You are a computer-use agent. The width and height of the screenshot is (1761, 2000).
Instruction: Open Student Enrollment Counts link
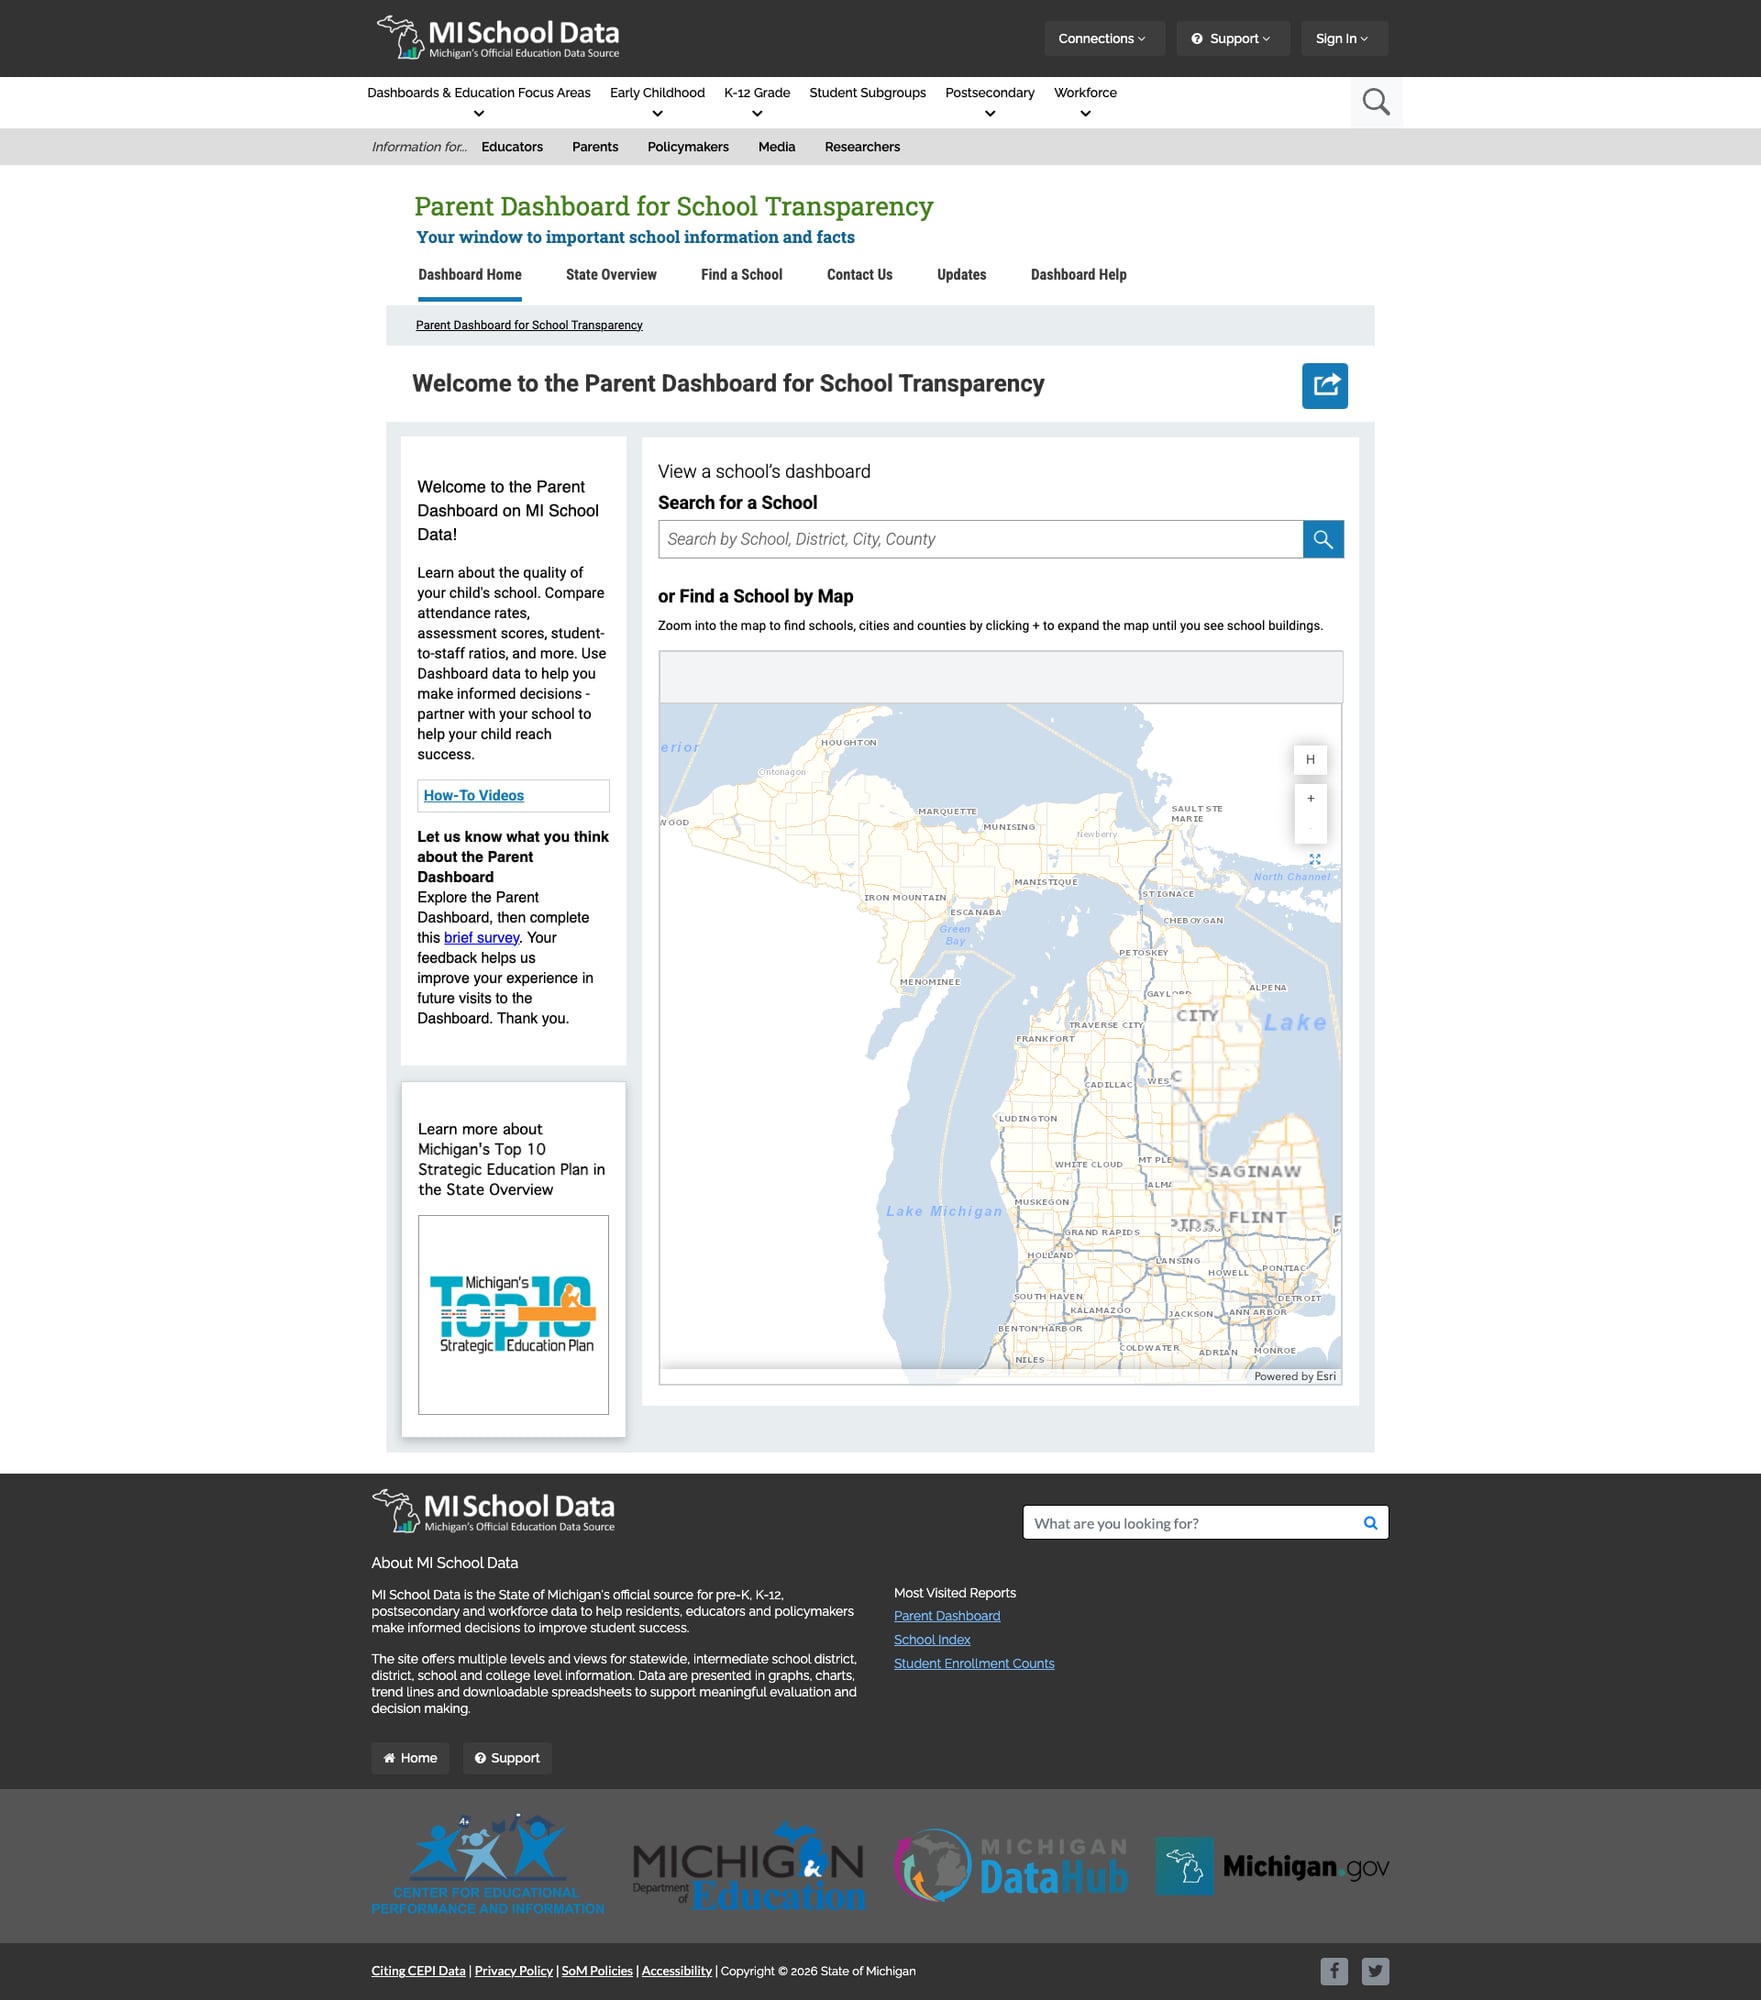coord(974,1664)
